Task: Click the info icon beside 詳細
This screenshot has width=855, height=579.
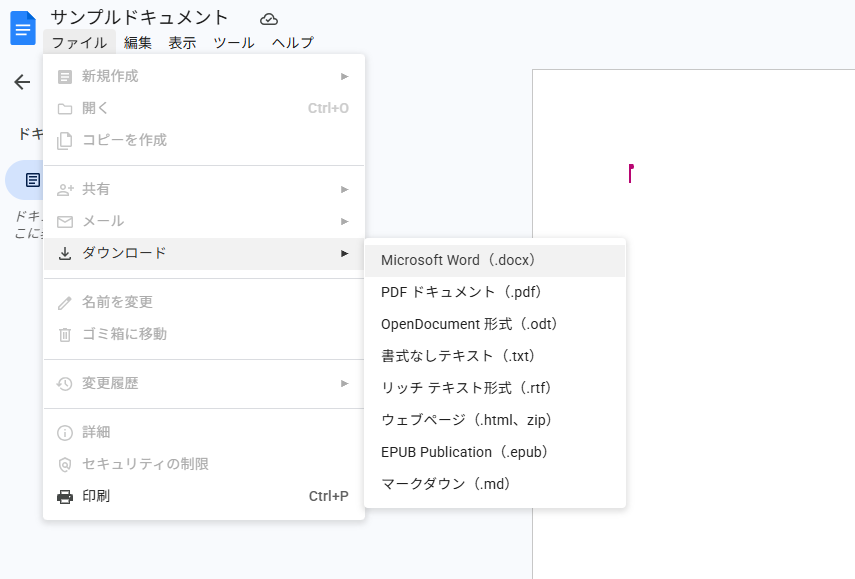Action: tap(65, 432)
